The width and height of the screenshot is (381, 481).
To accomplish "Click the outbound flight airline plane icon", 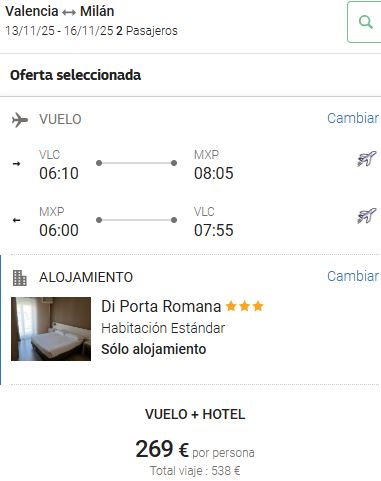I will [x=367, y=159].
